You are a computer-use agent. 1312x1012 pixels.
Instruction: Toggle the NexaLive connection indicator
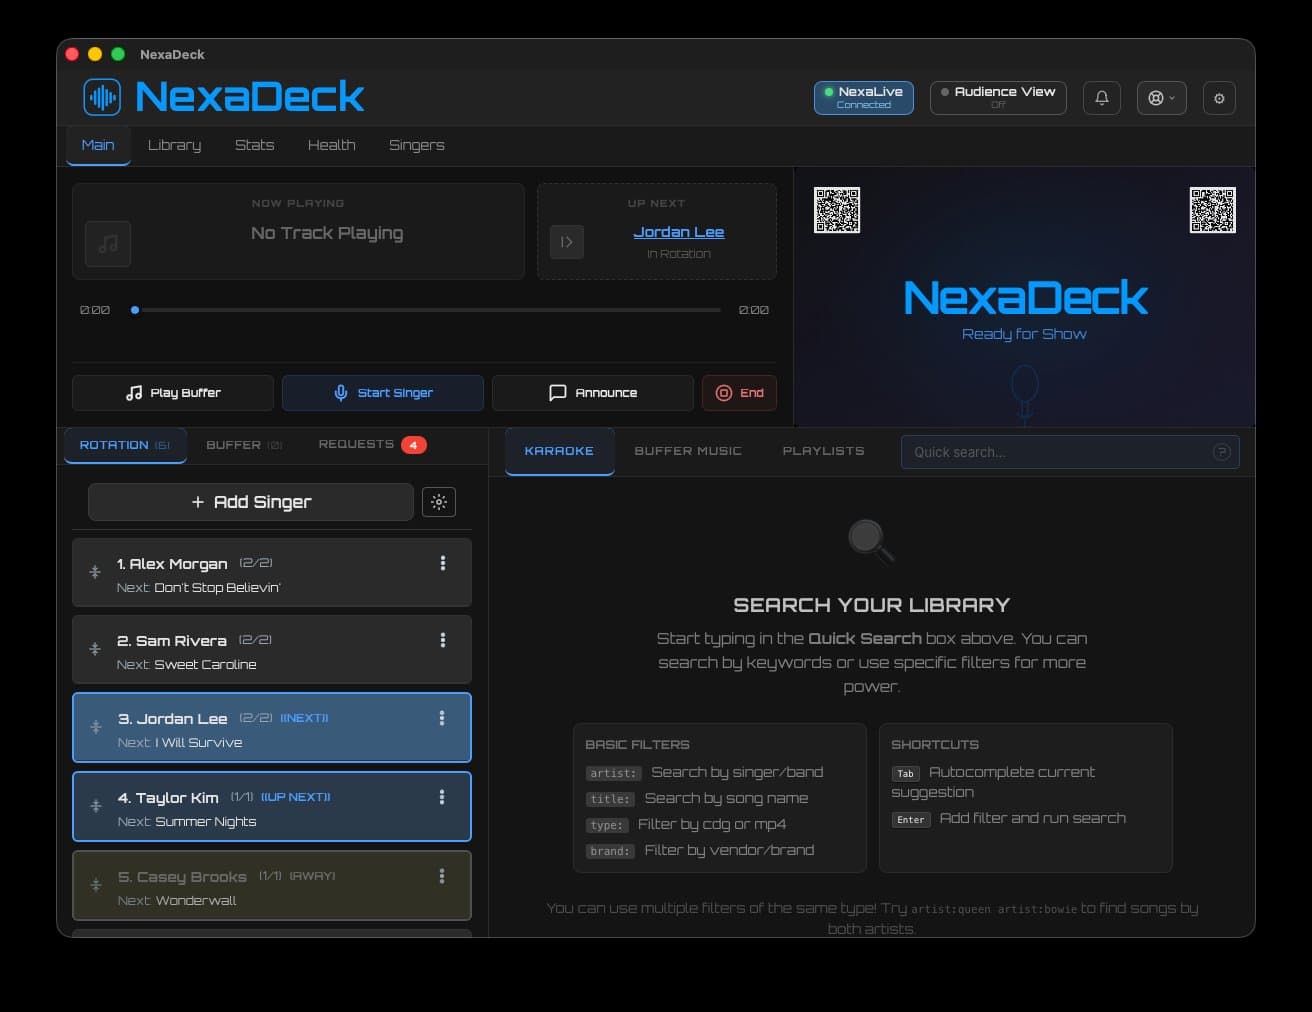pyautogui.click(x=863, y=97)
